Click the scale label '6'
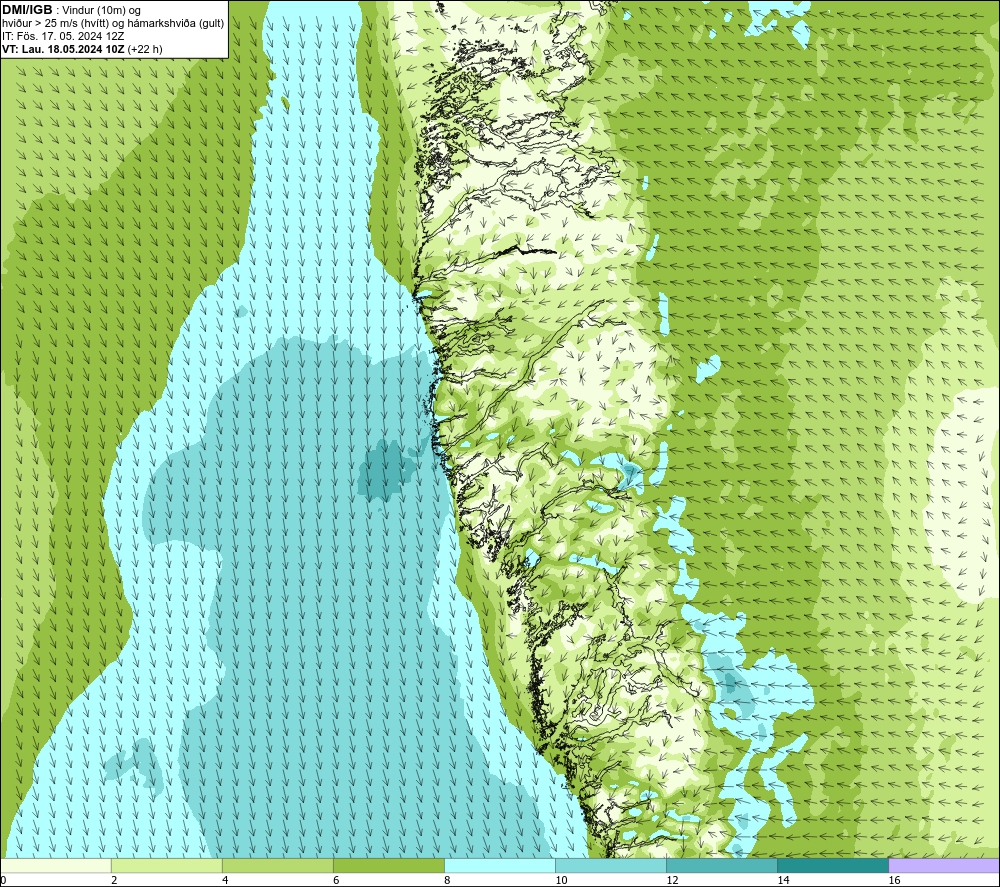Image resolution: width=1000 pixels, height=887 pixels. [x=336, y=881]
